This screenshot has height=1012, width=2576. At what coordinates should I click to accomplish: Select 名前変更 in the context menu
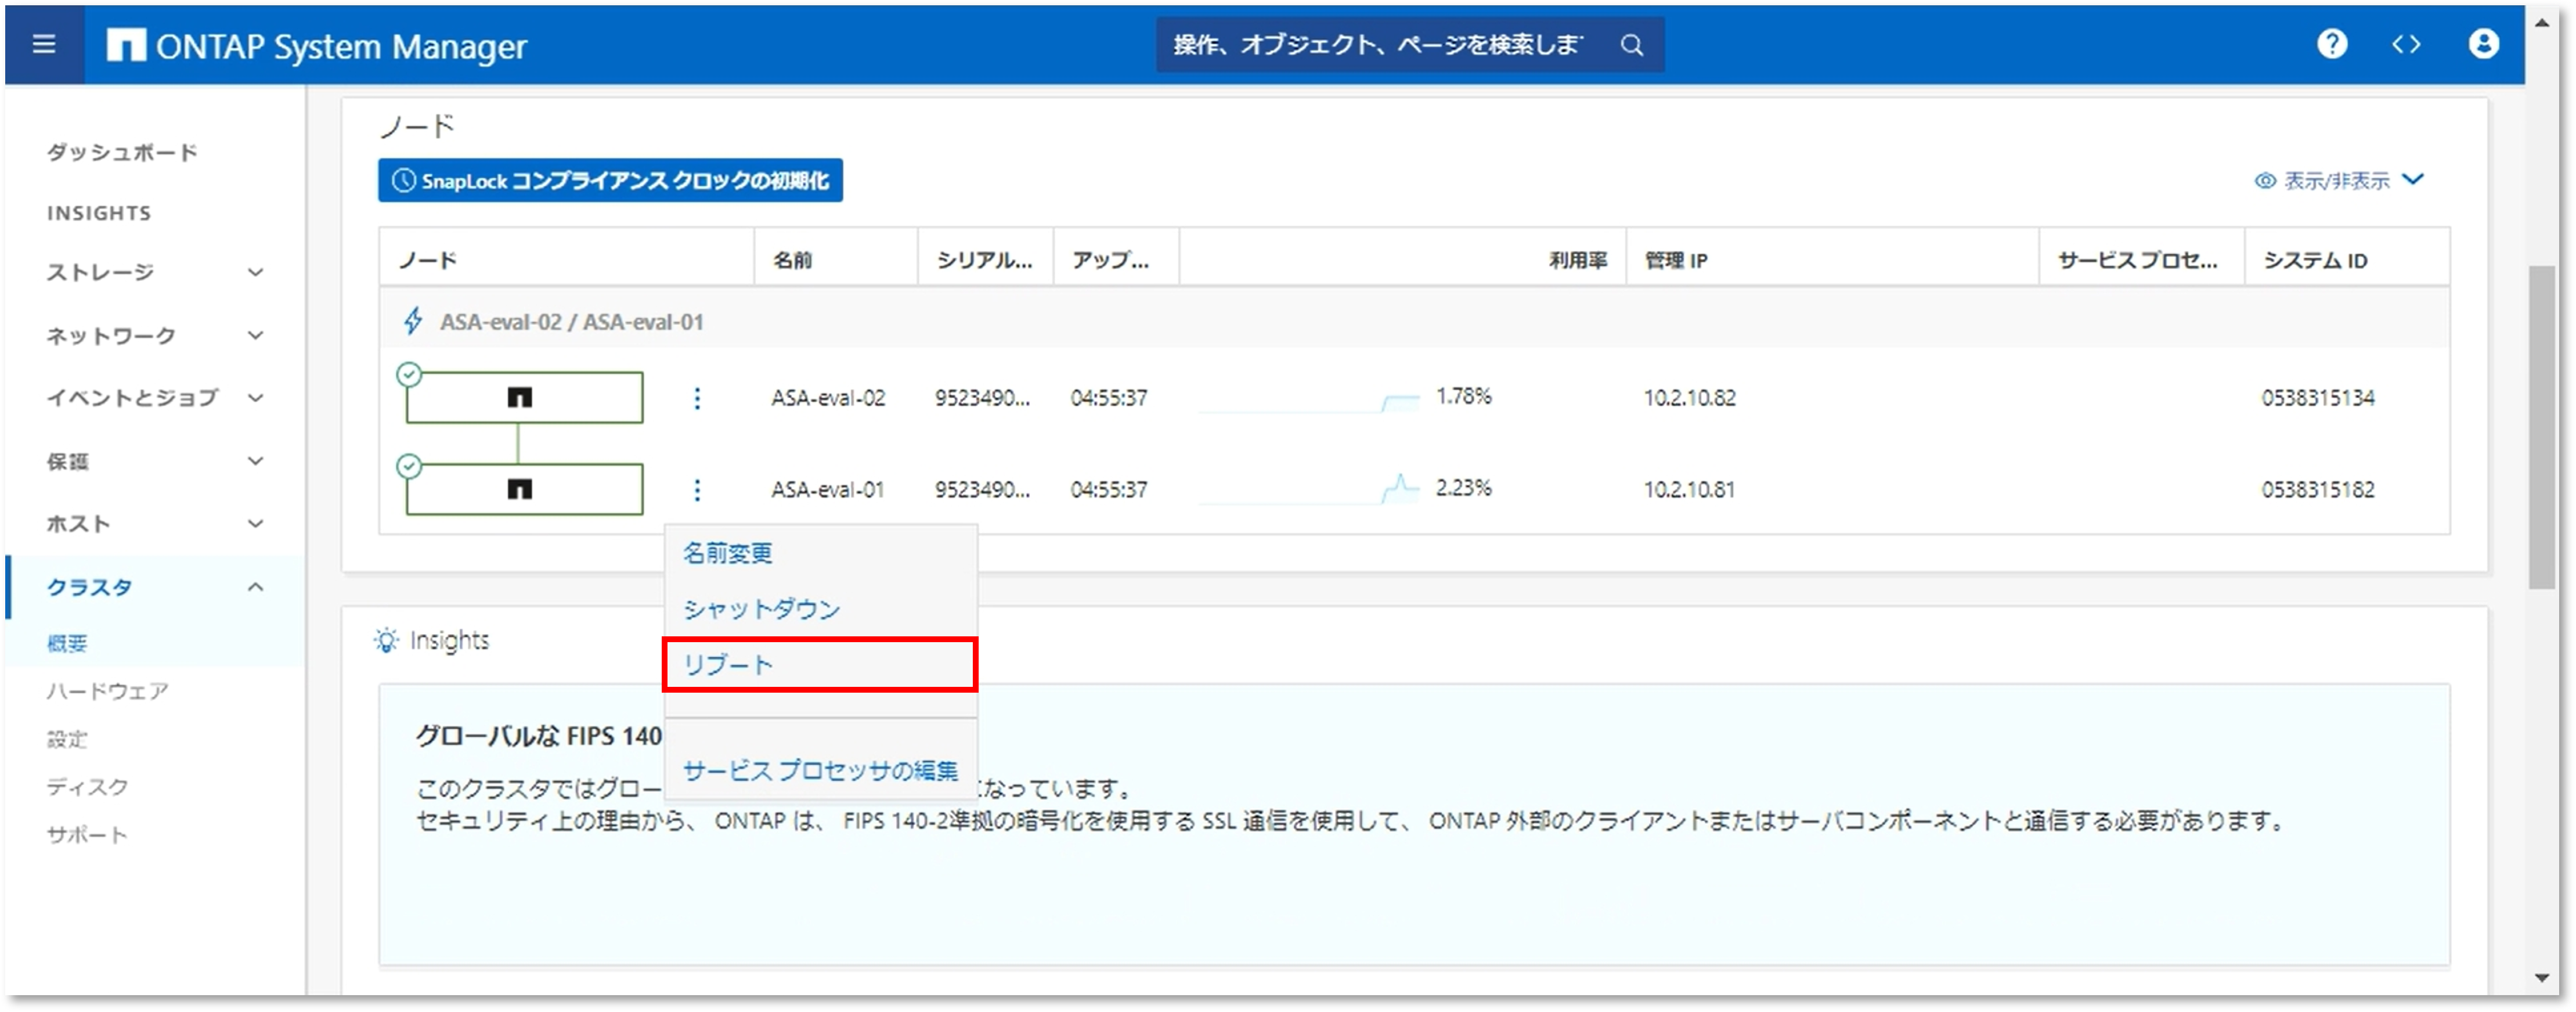click(728, 553)
